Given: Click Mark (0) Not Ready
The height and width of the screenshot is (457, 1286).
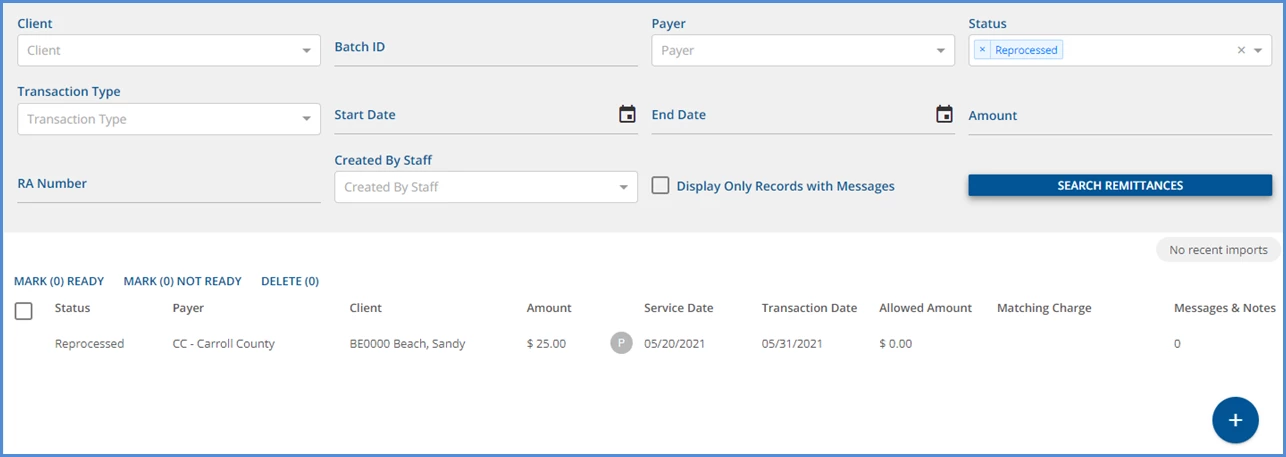Looking at the screenshot, I should (183, 281).
